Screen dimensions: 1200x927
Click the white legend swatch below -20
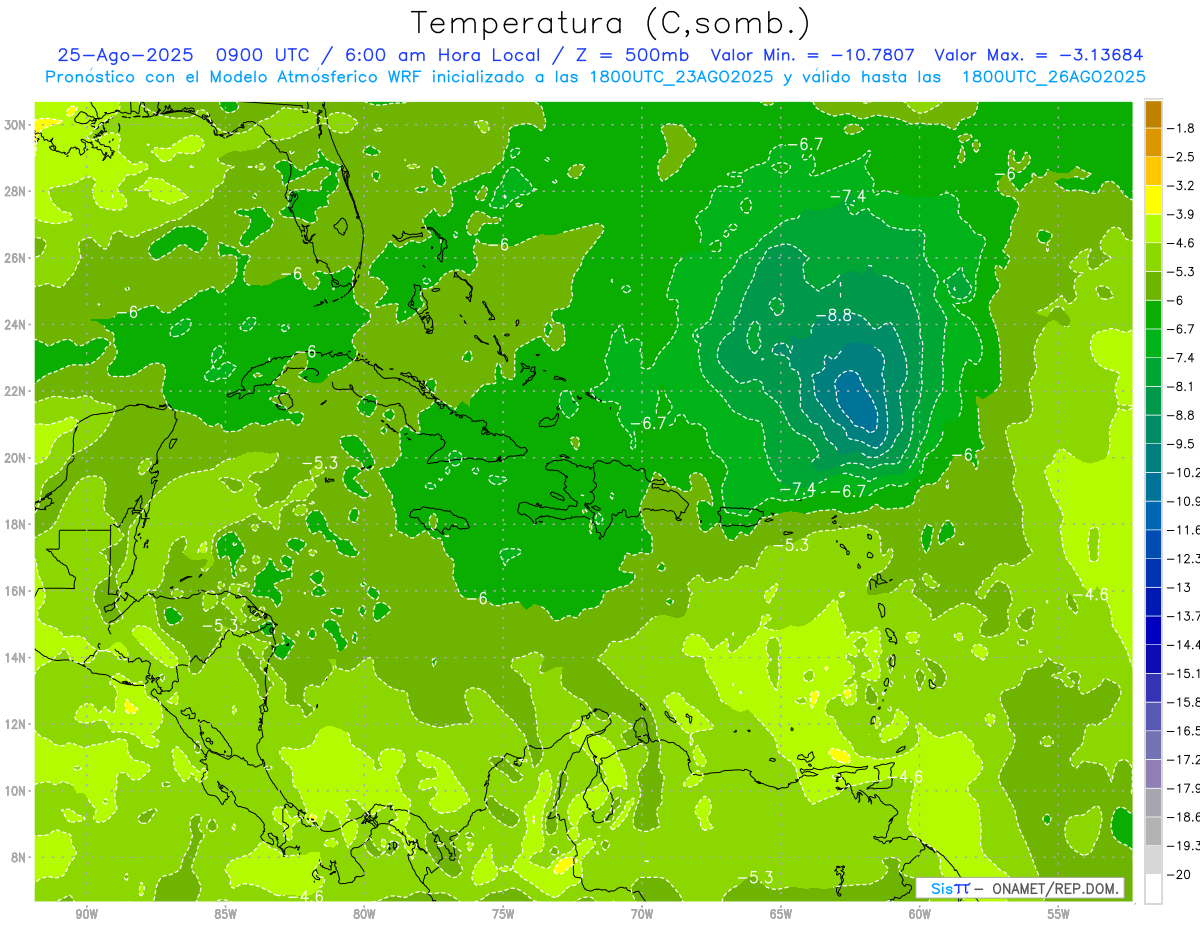[x=1153, y=888]
